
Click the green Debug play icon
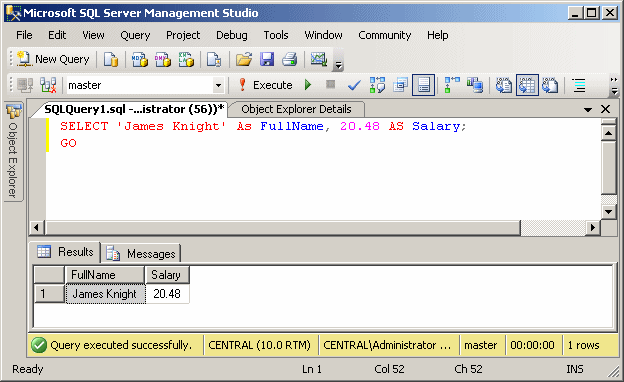coord(308,85)
